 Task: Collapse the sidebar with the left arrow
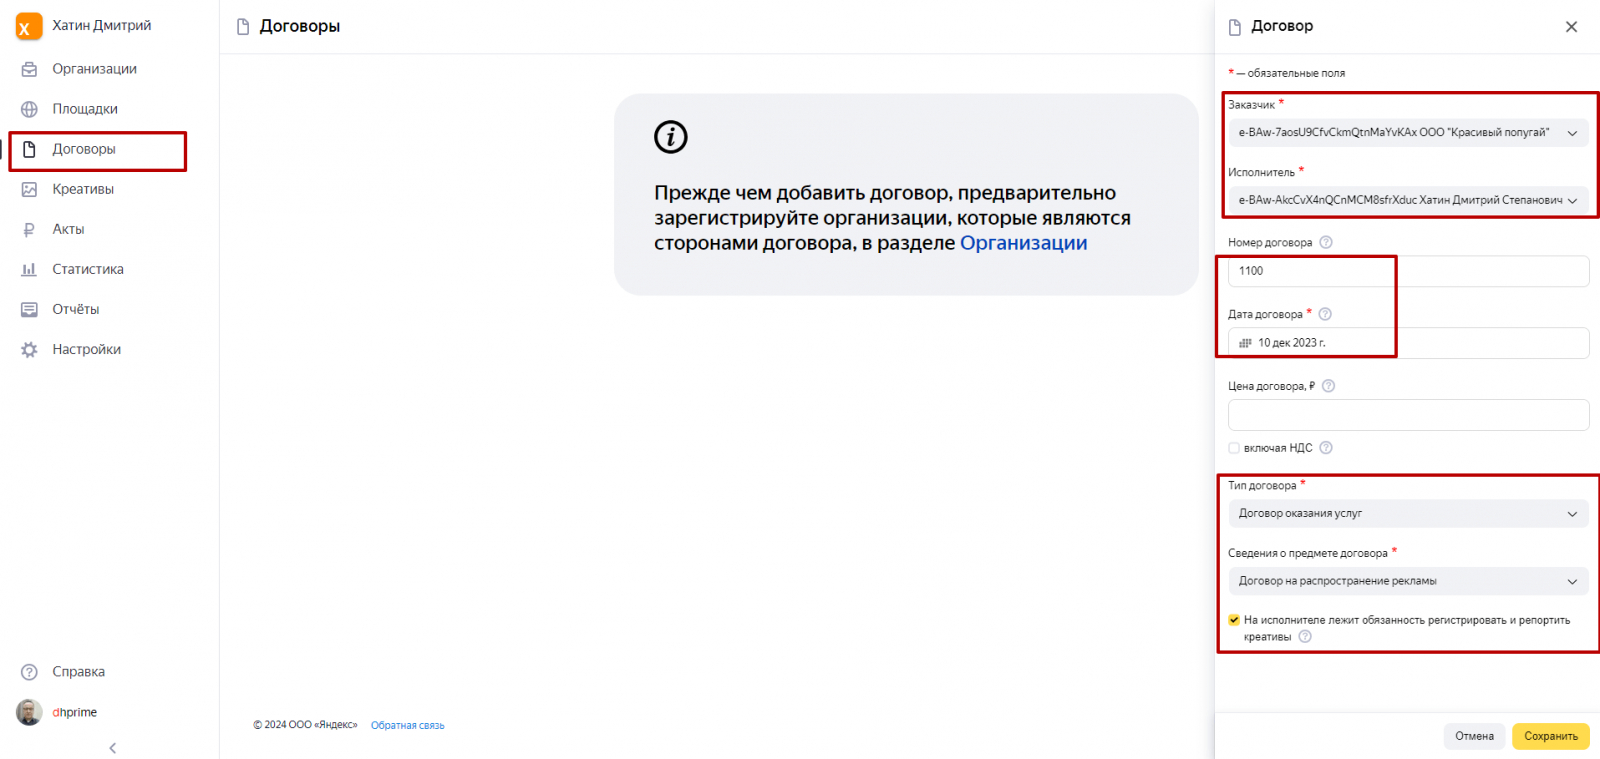click(112, 748)
